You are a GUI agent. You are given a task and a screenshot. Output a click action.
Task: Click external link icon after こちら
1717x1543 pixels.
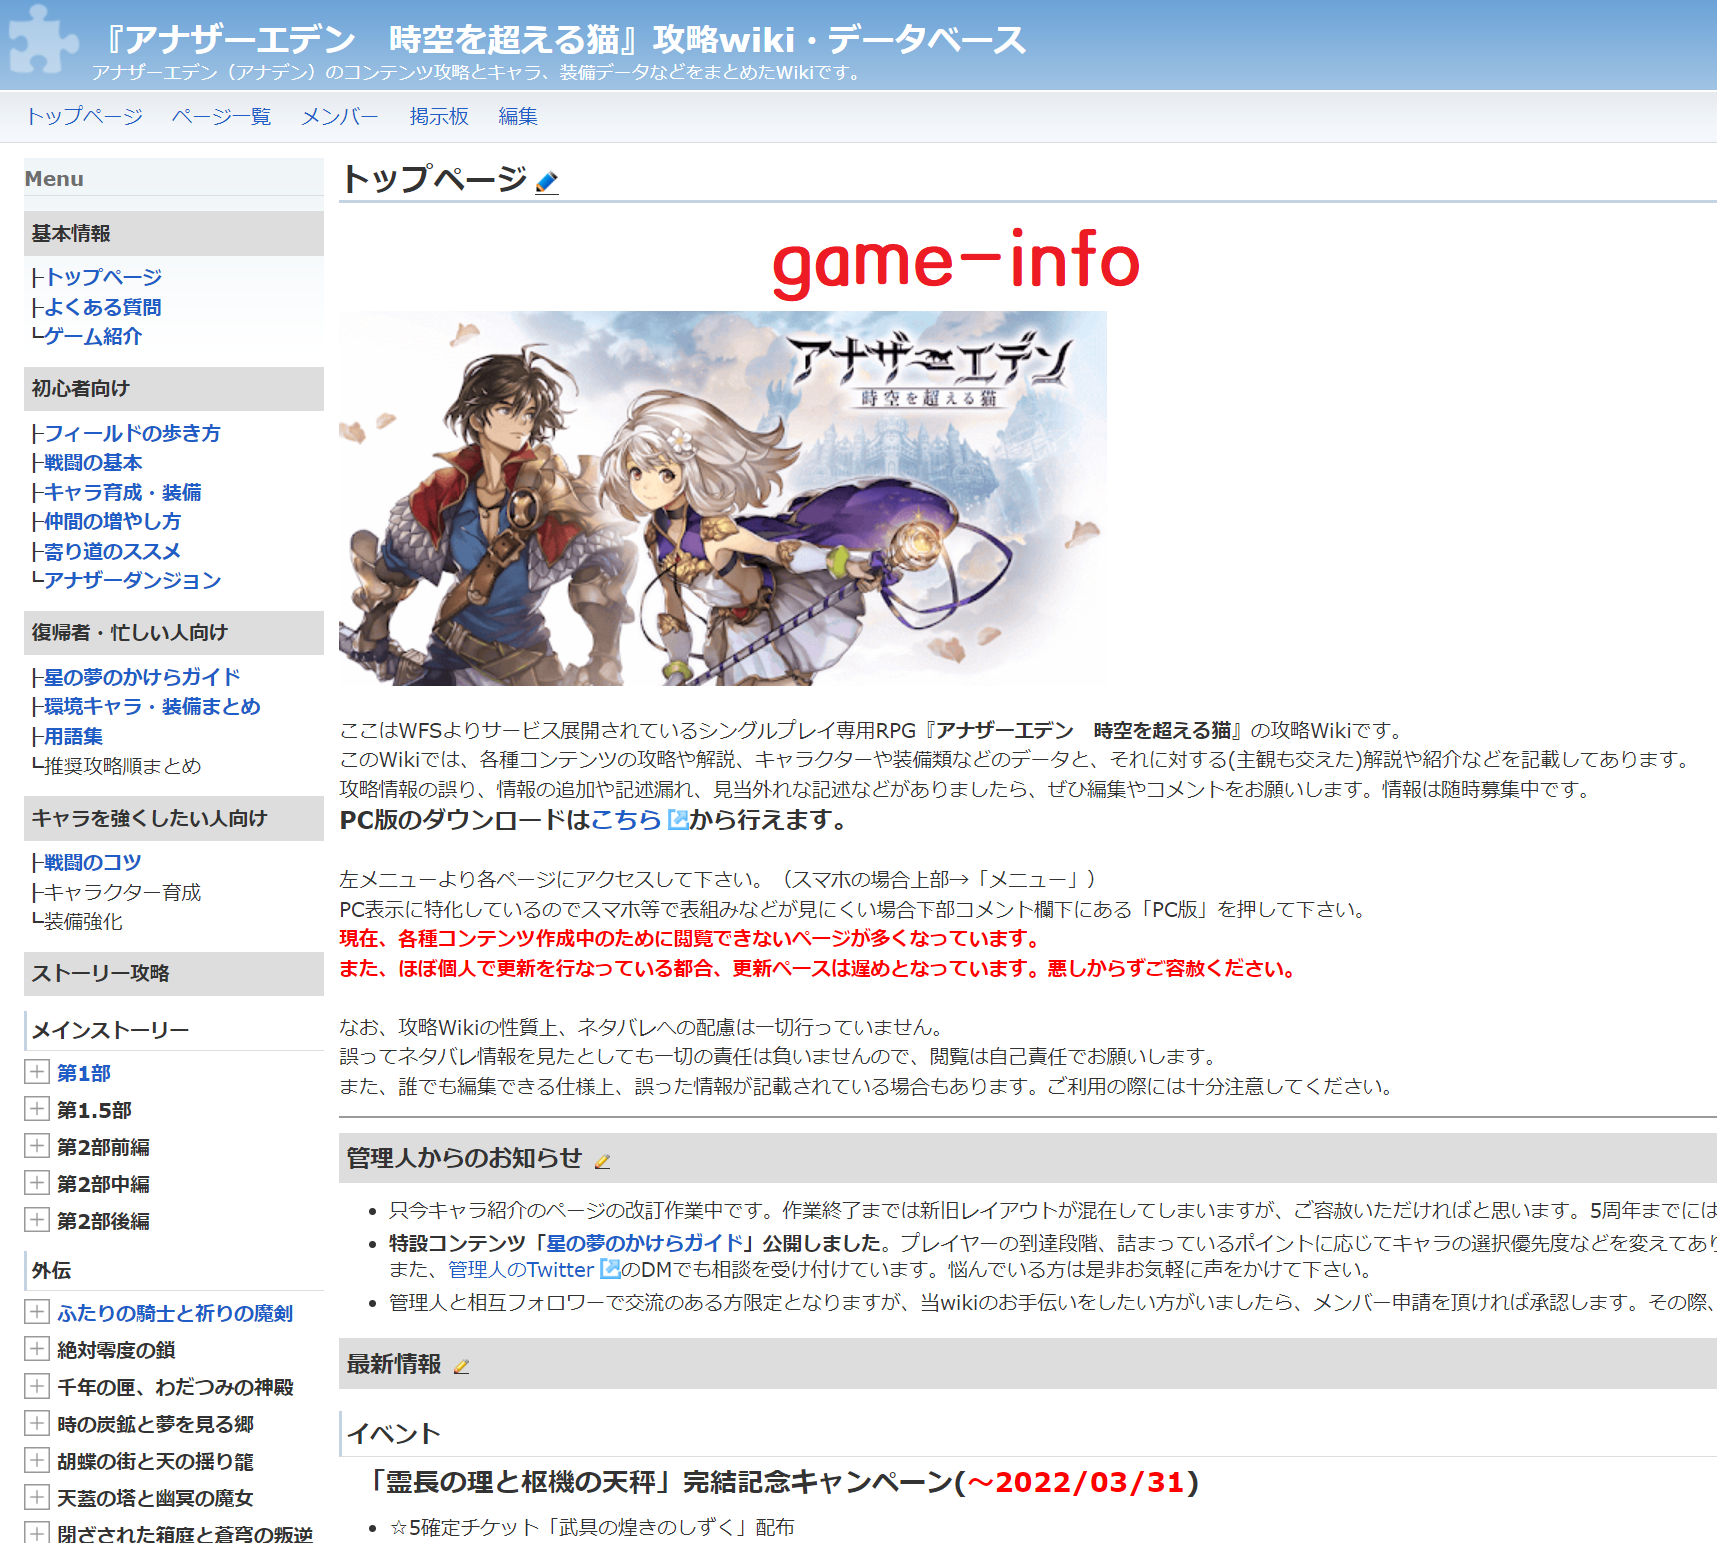point(677,820)
